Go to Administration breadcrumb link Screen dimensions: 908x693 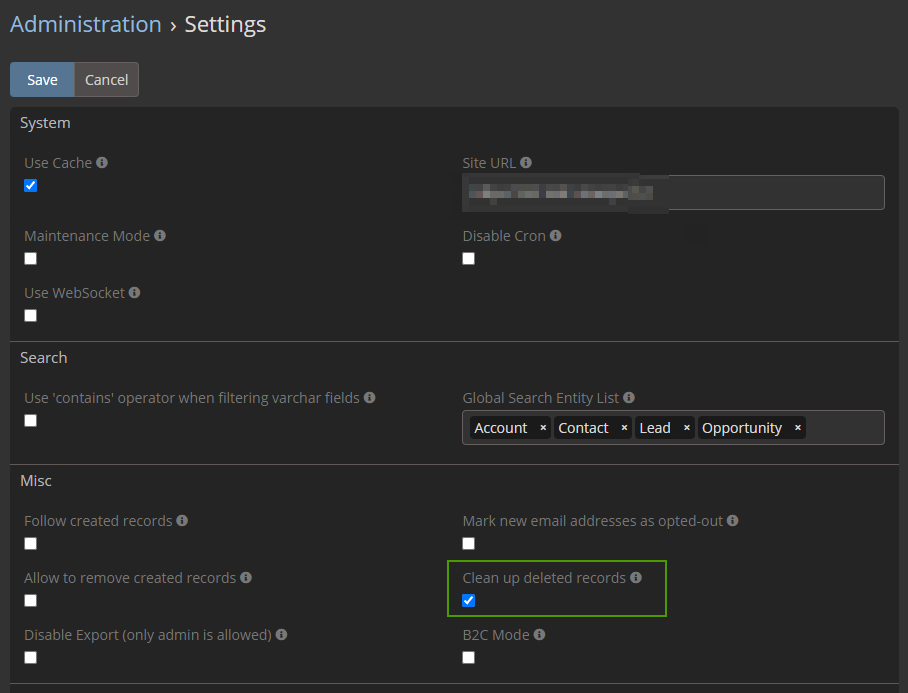[85, 25]
